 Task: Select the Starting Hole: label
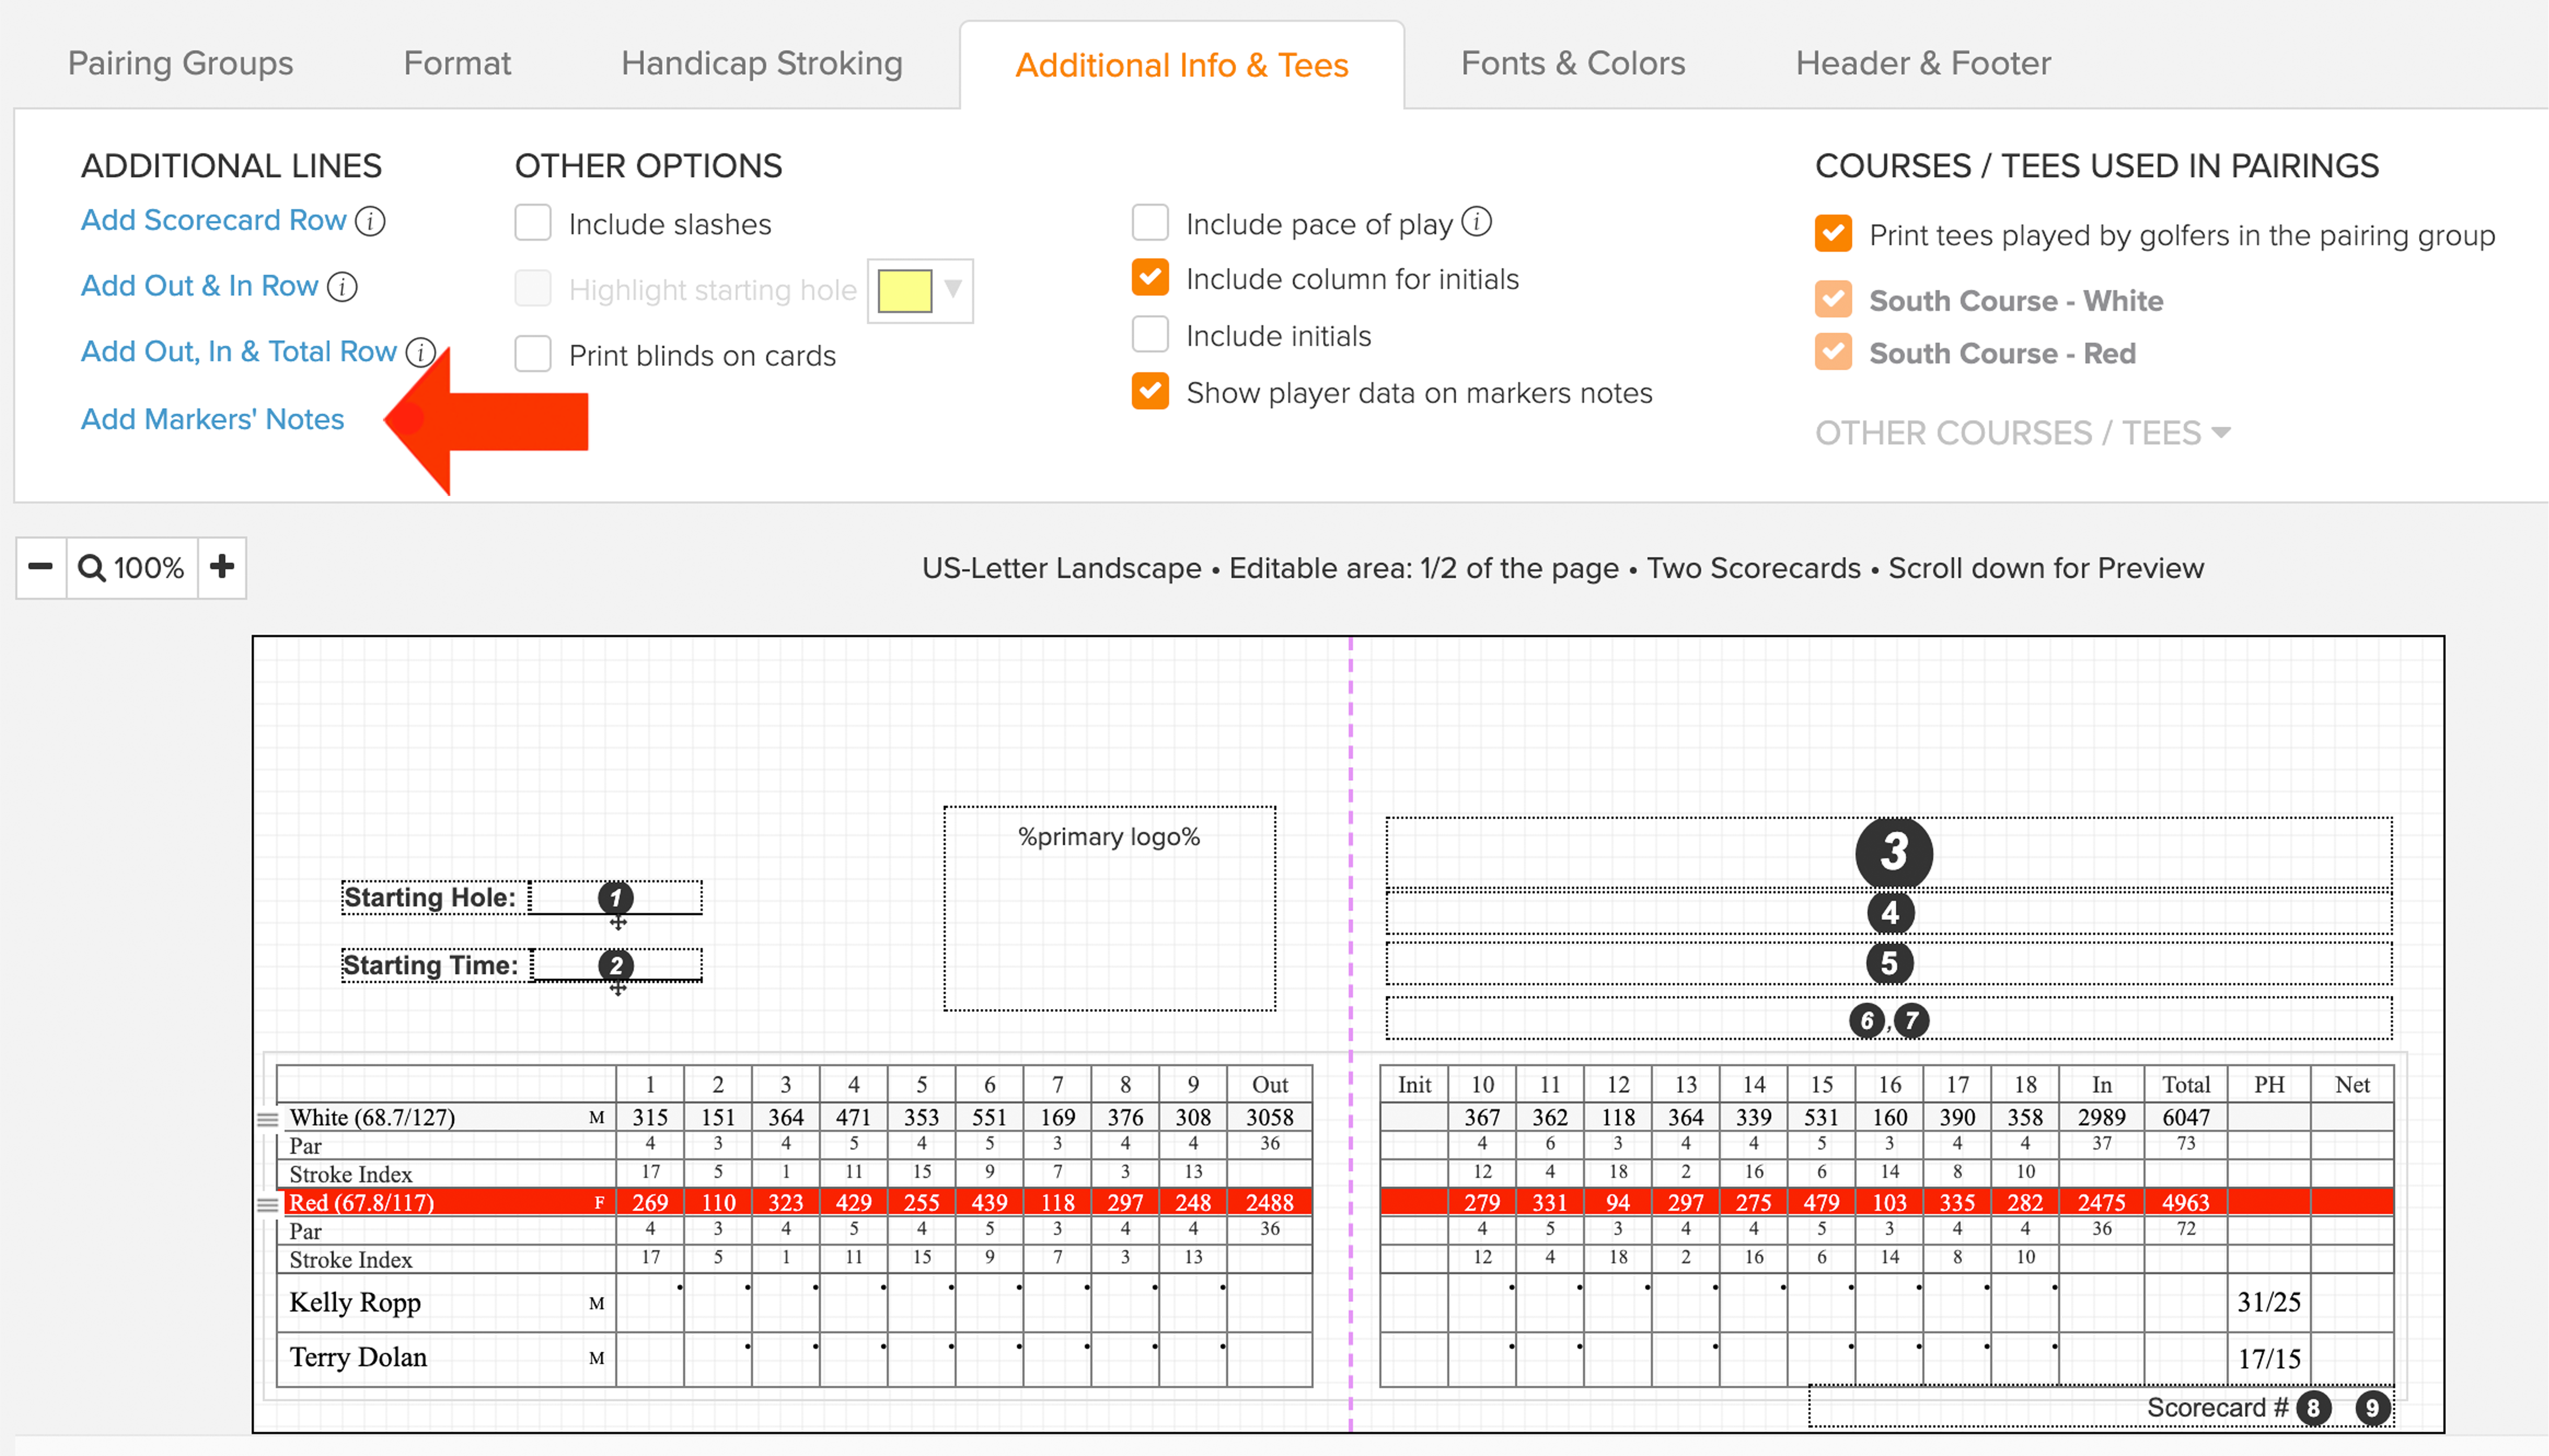click(x=431, y=897)
